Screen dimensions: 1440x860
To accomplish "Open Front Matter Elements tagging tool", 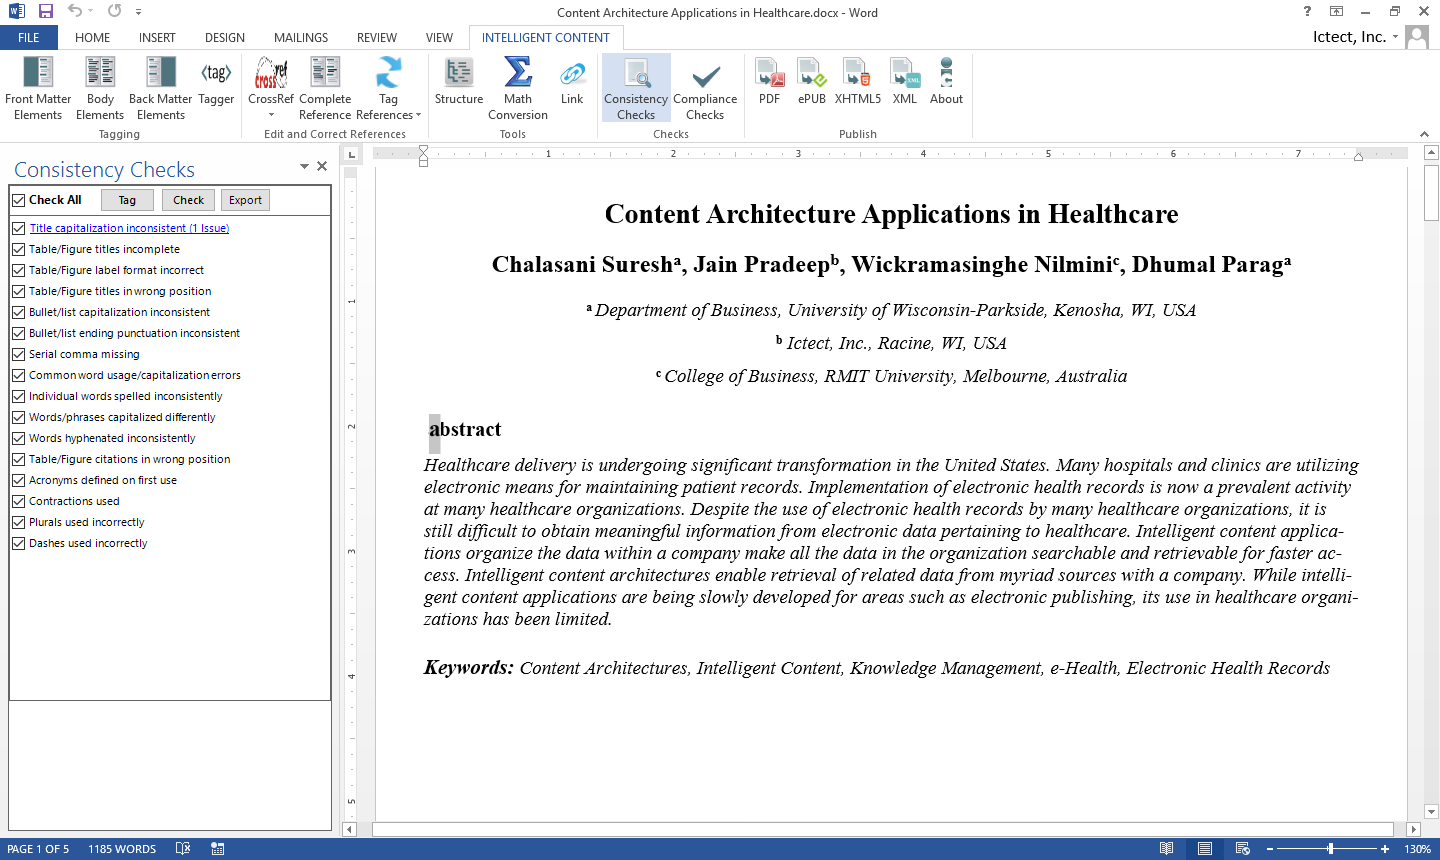I will [x=38, y=88].
